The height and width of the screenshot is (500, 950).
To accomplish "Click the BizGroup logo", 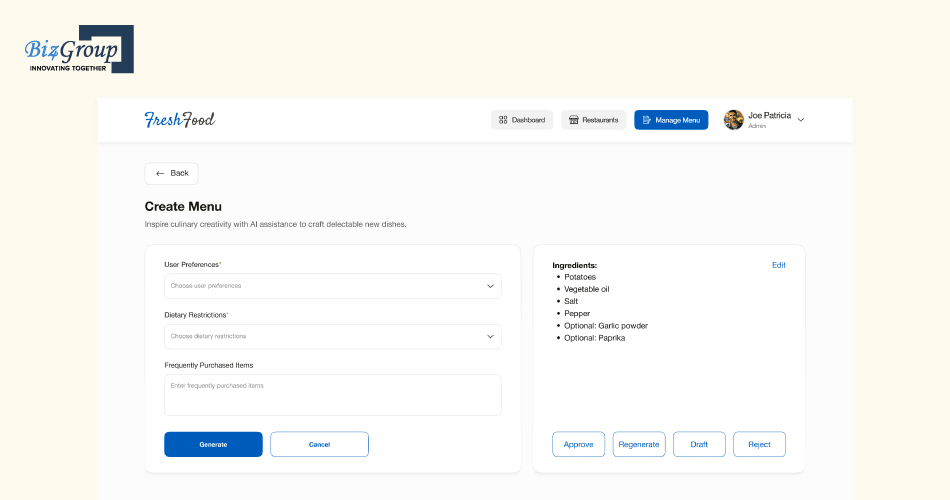I will 79,49.
